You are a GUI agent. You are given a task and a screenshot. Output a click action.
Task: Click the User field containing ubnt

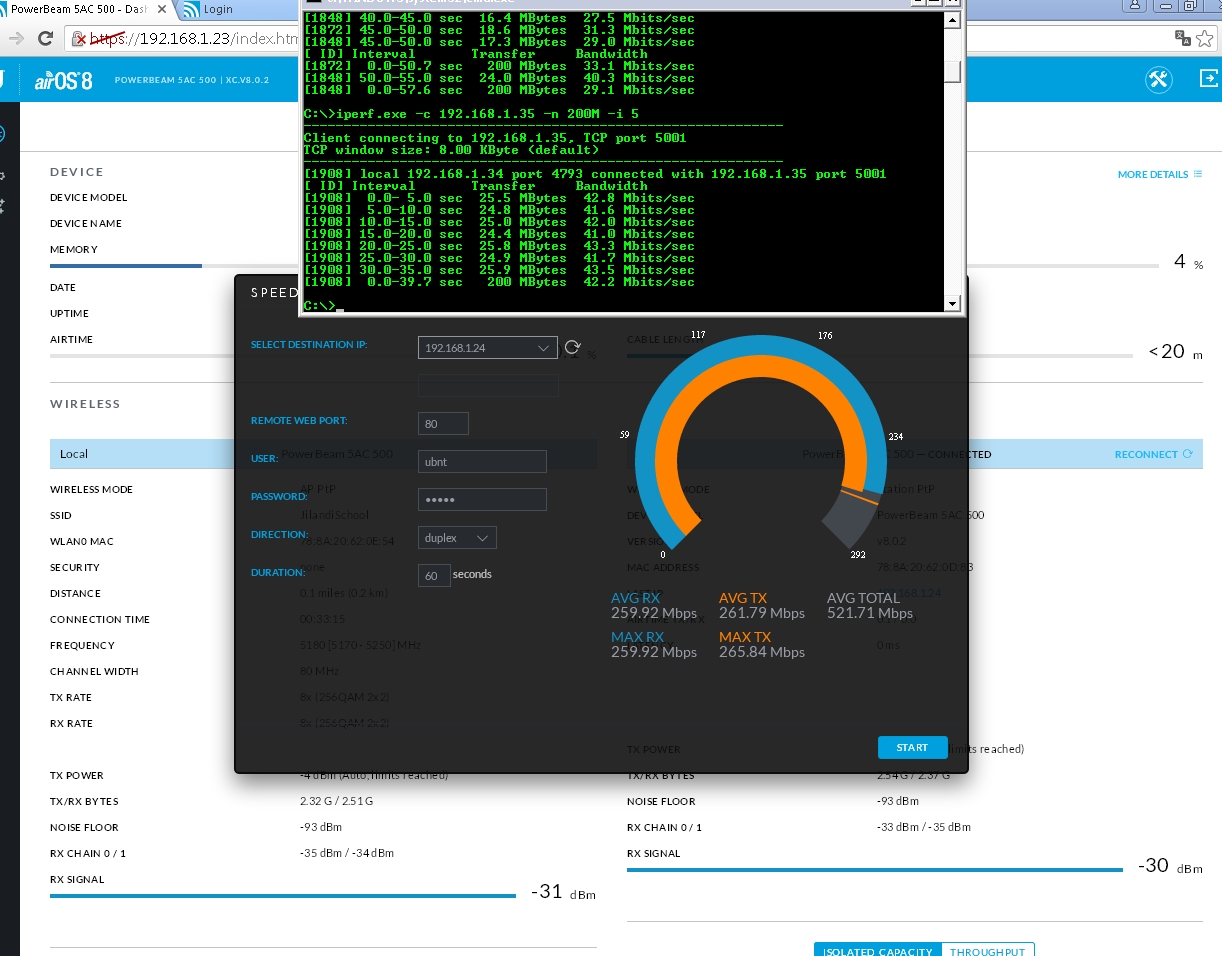(x=482, y=461)
